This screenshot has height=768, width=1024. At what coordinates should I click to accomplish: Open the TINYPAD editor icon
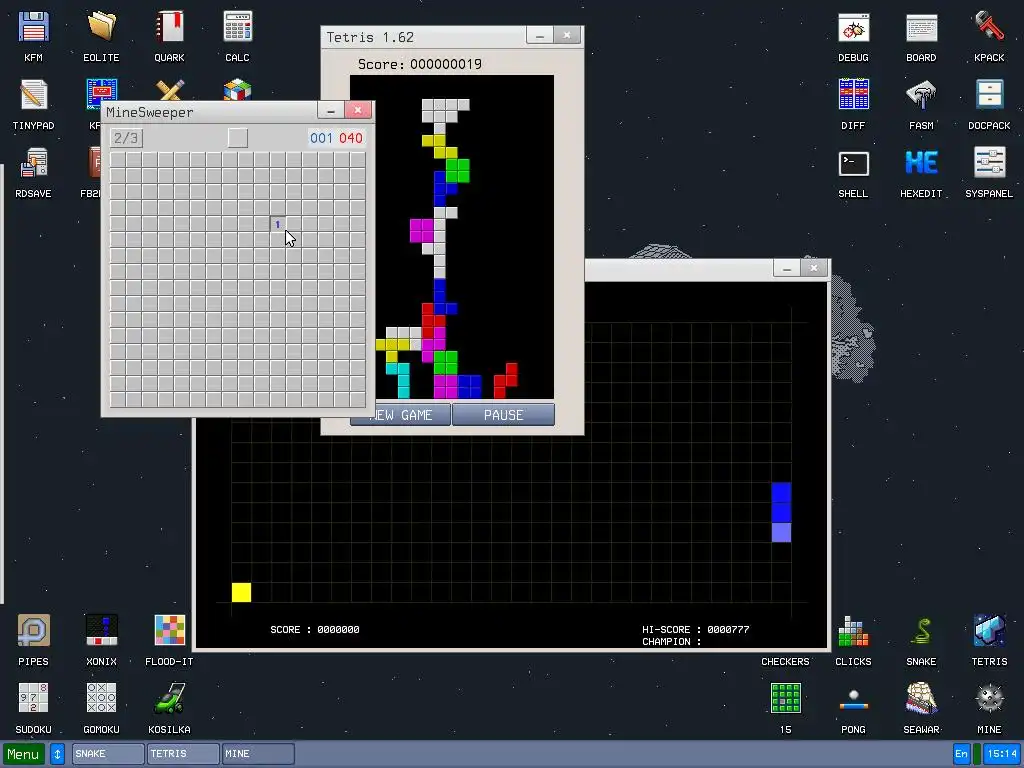coord(33,104)
